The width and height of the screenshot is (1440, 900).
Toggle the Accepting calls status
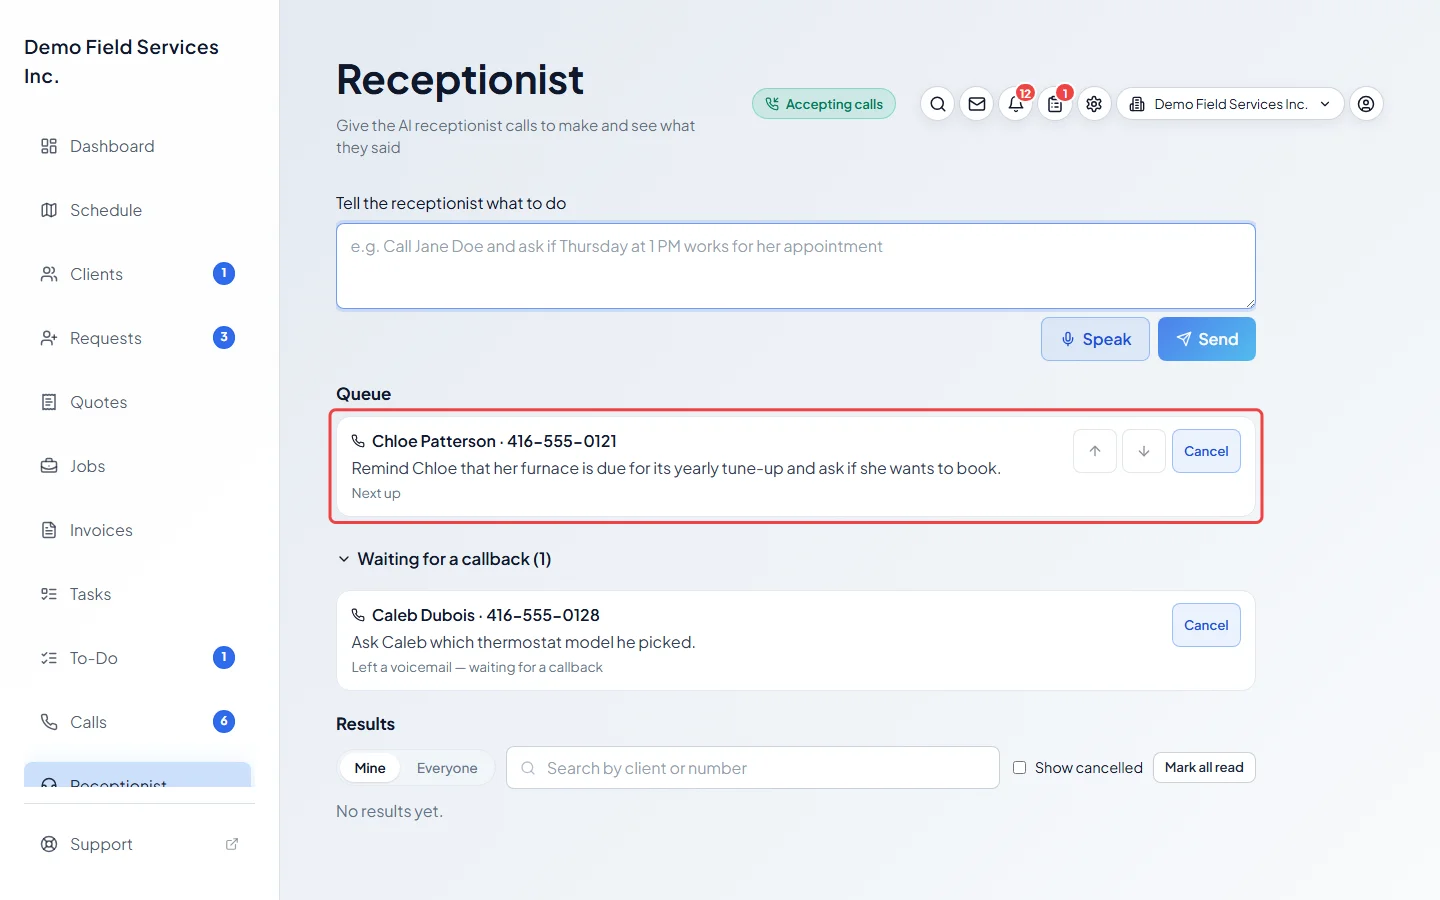click(824, 104)
